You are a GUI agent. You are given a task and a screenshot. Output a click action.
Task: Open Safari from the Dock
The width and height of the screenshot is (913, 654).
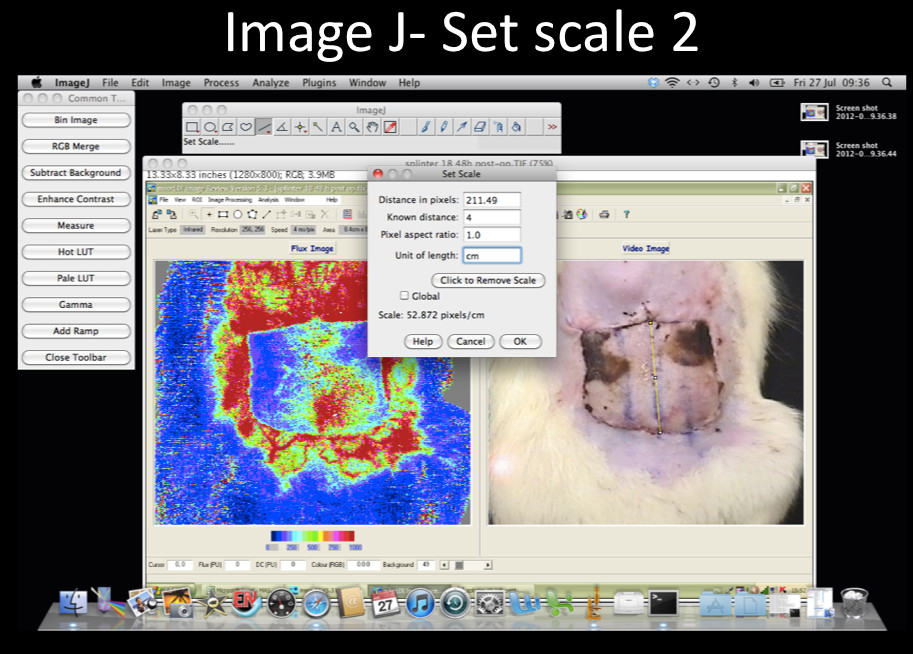coord(316,603)
